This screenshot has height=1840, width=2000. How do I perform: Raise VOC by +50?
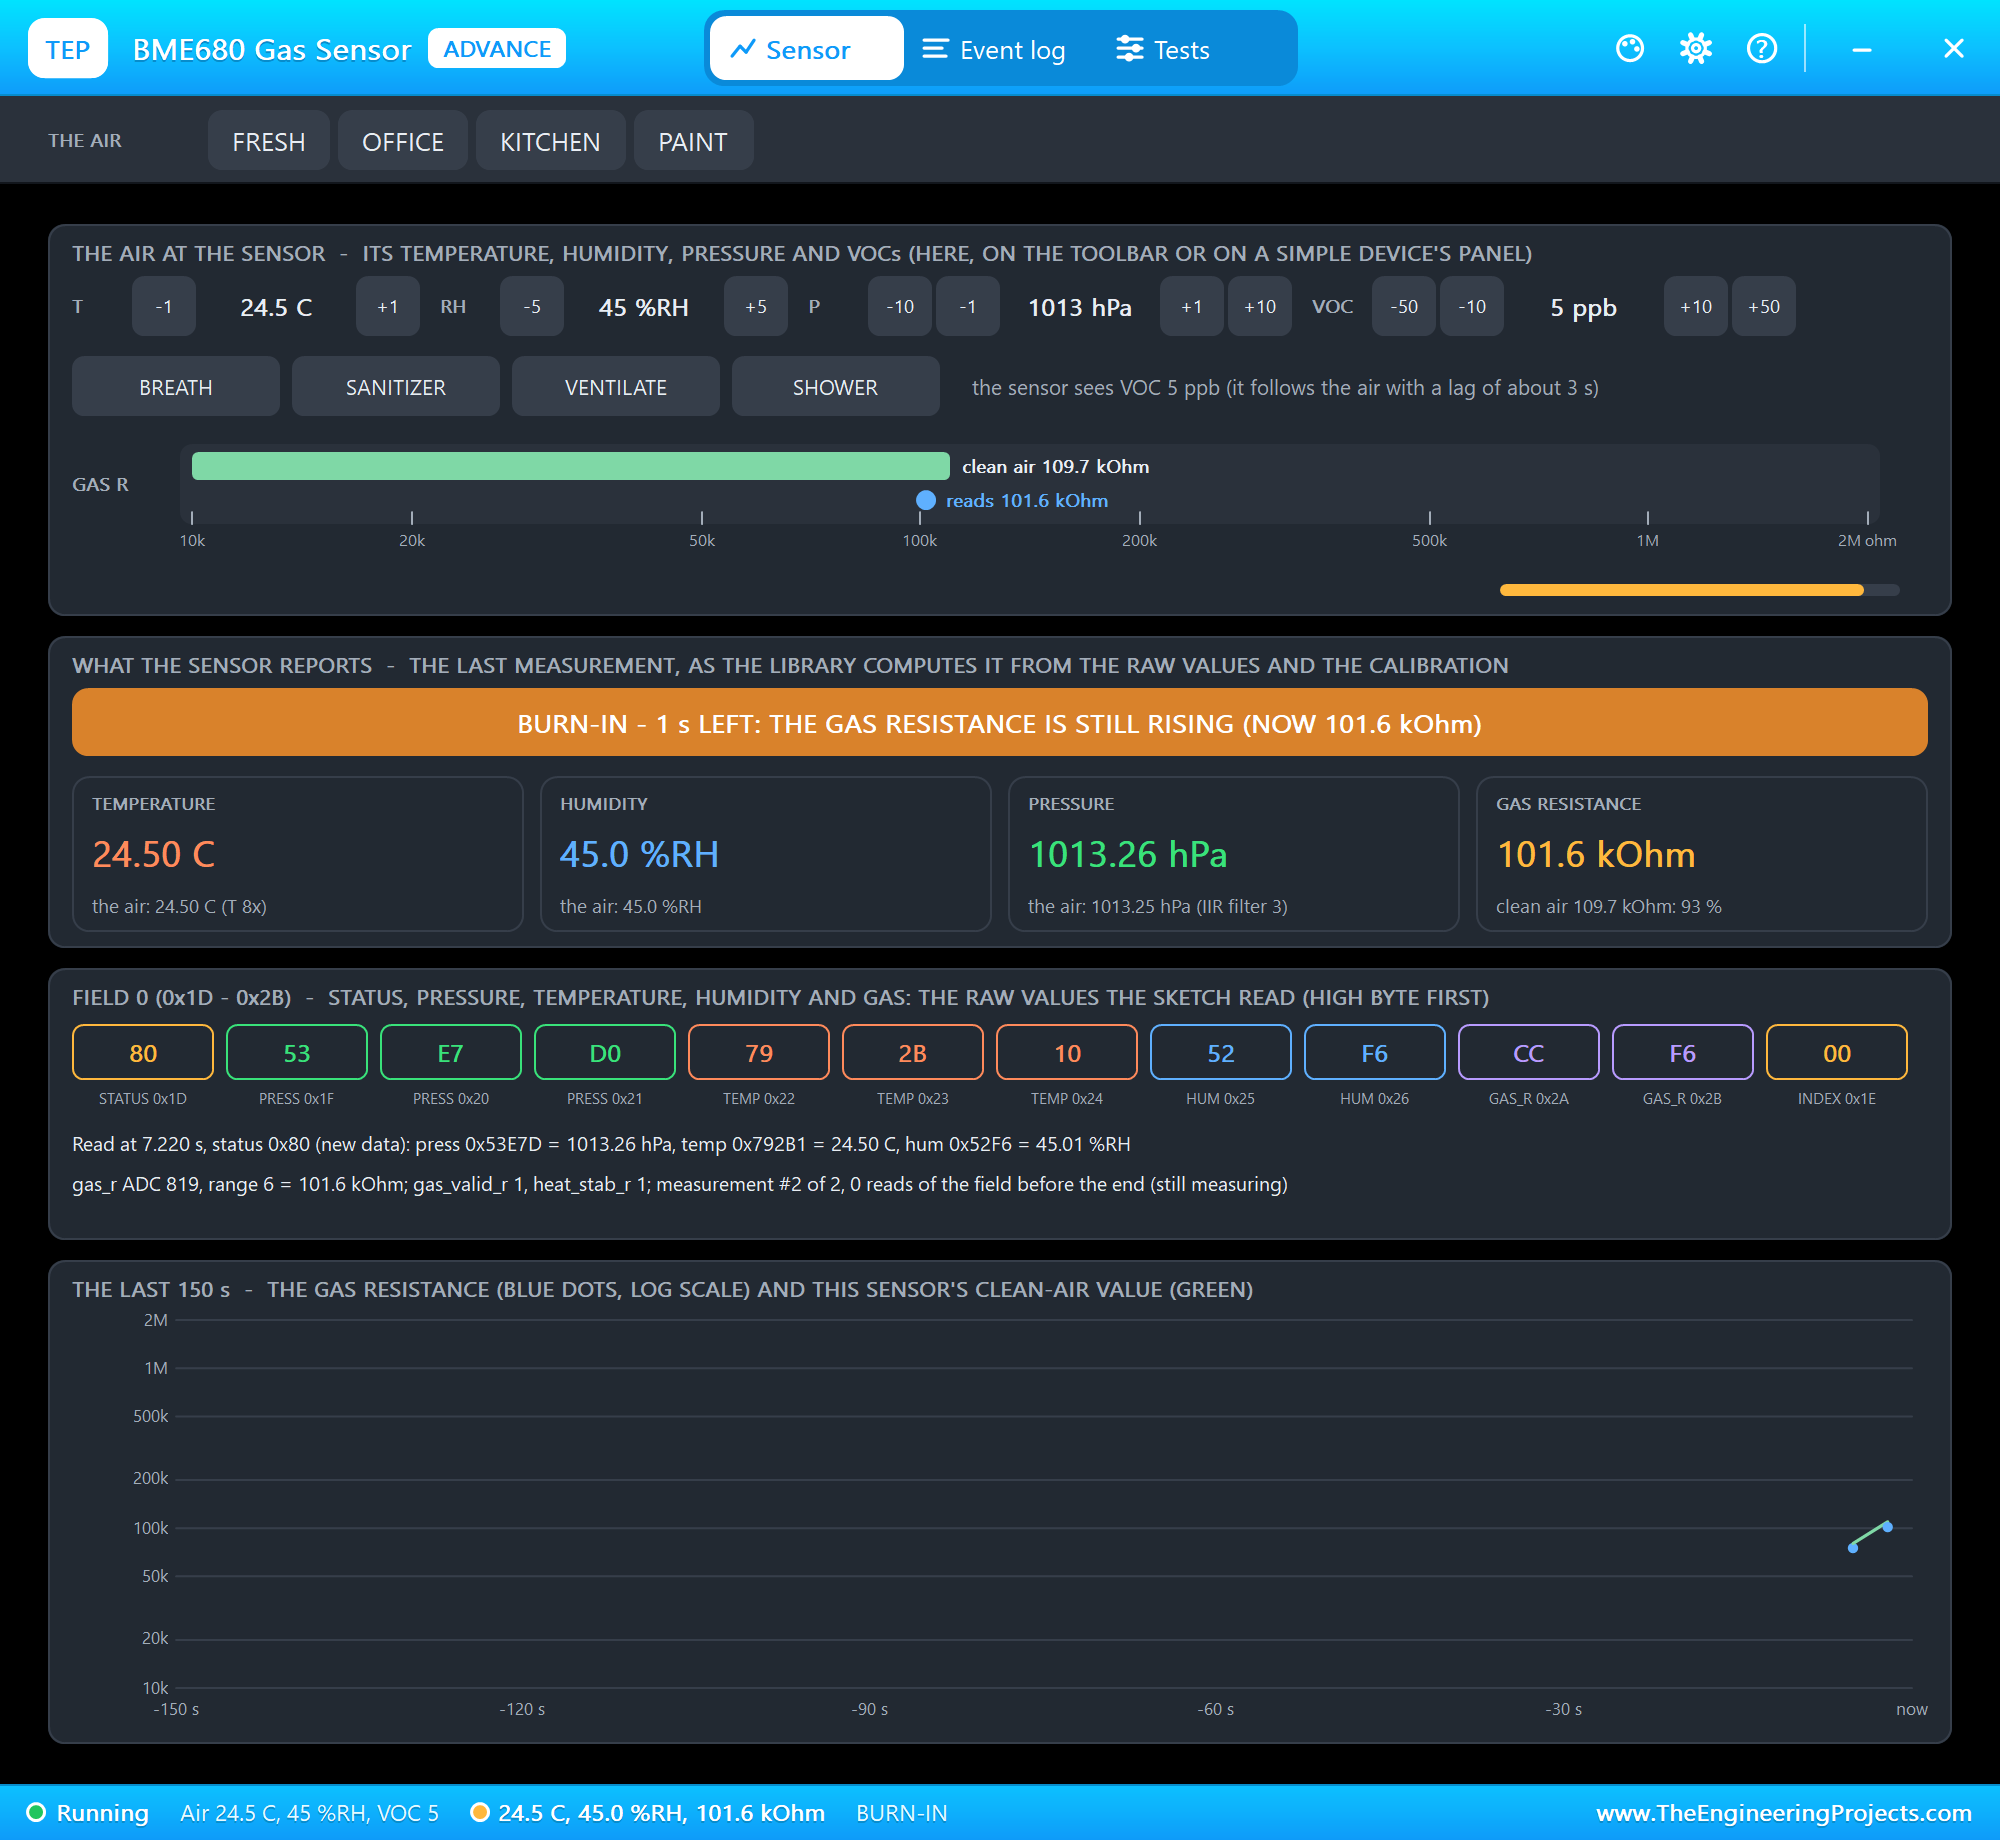1764,307
